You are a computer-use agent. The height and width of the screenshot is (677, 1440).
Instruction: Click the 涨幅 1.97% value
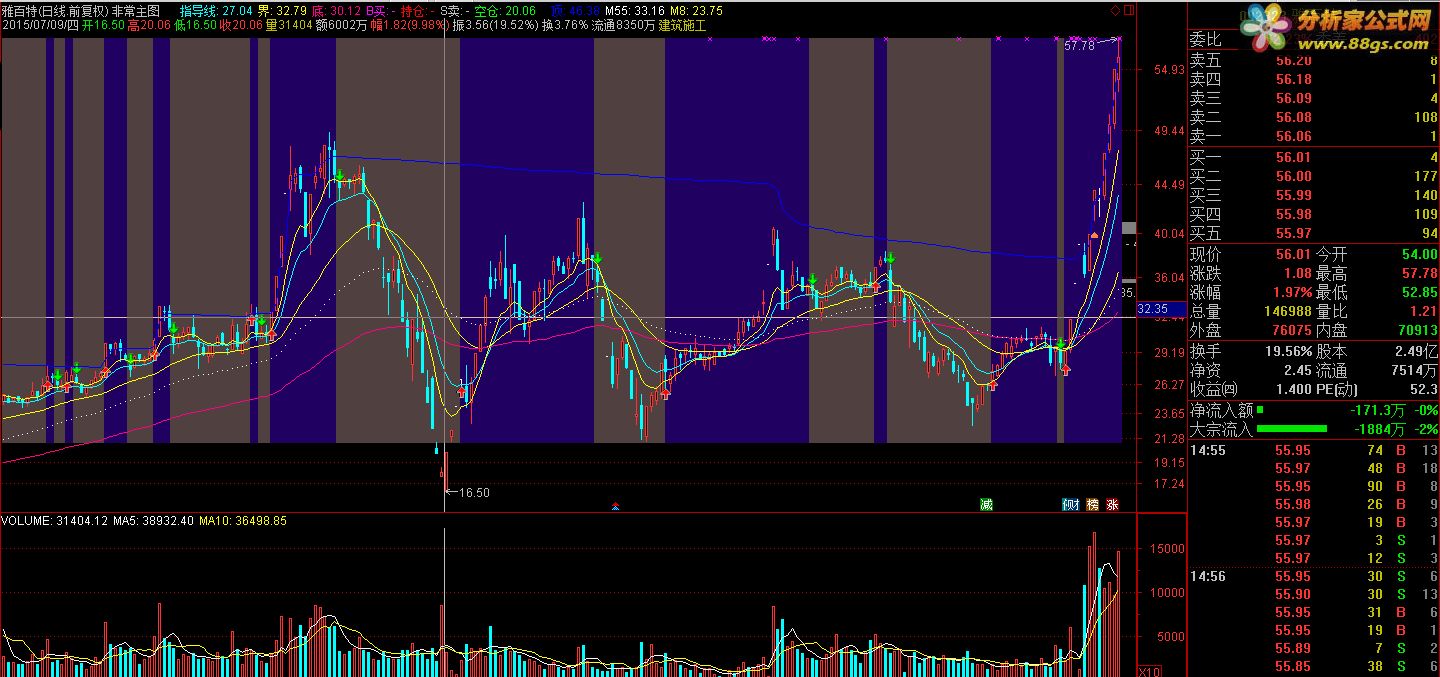(x=1291, y=292)
